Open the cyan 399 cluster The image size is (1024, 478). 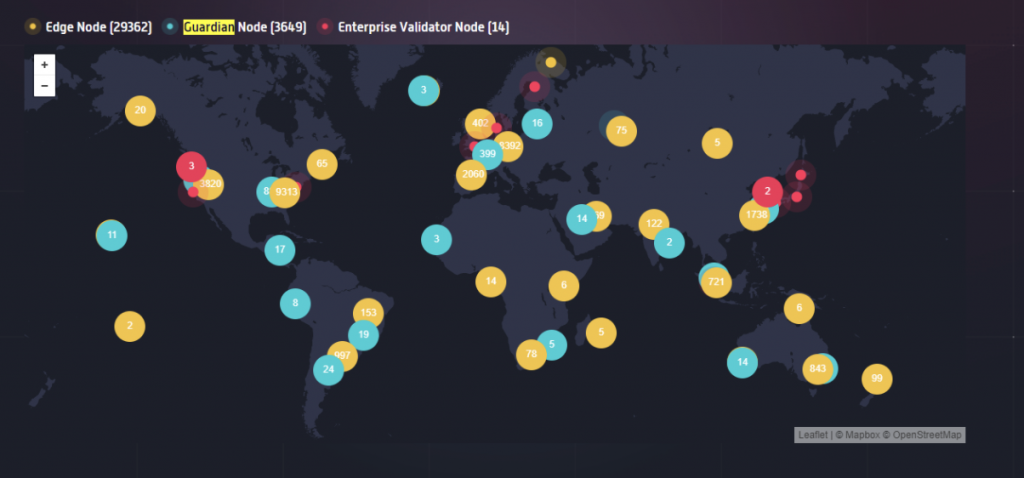488,154
